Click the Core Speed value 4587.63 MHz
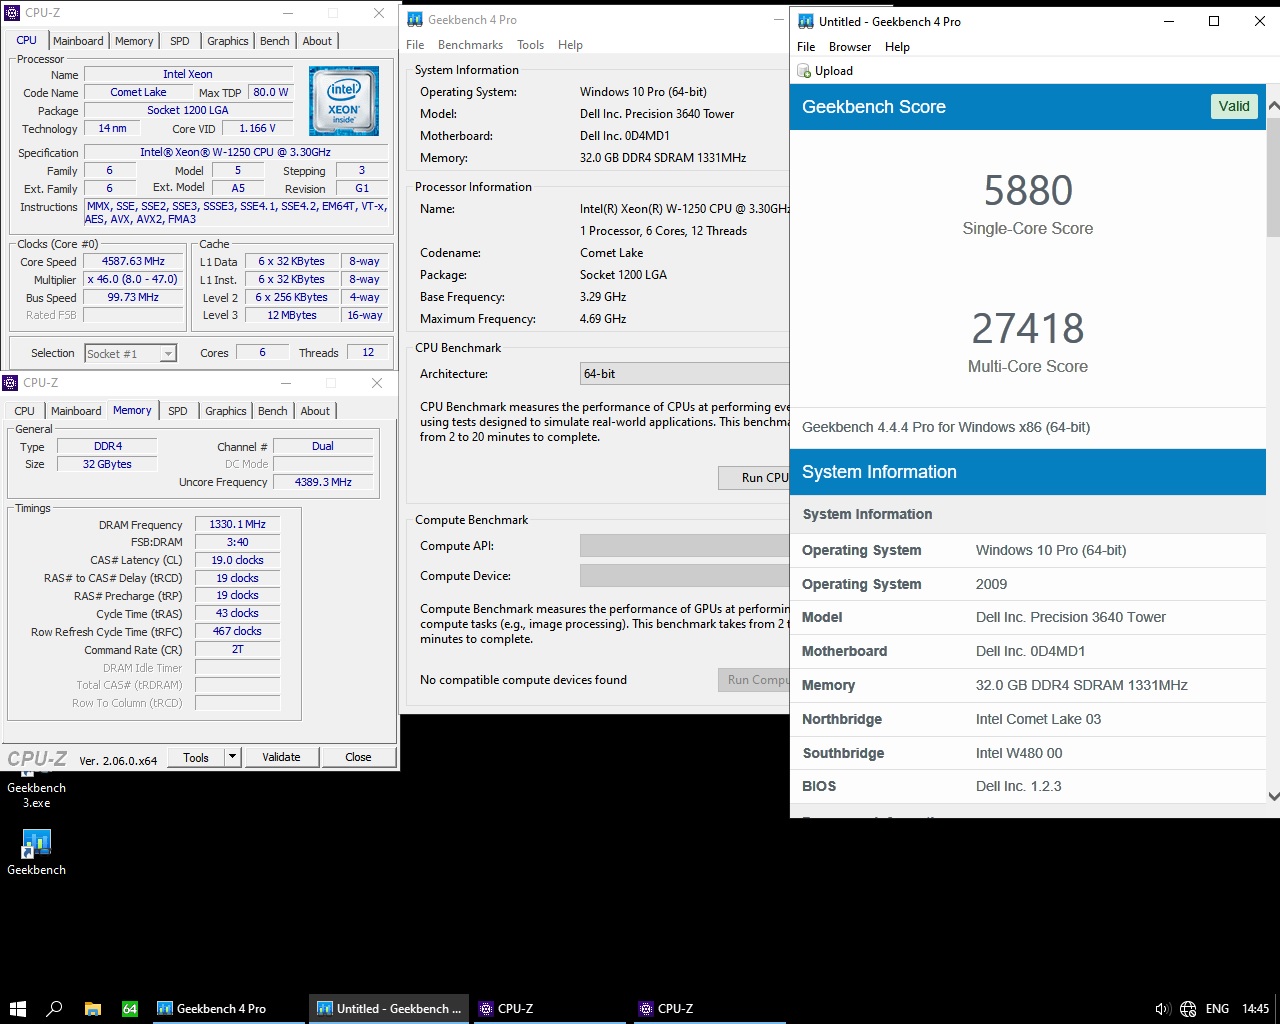 tap(133, 261)
